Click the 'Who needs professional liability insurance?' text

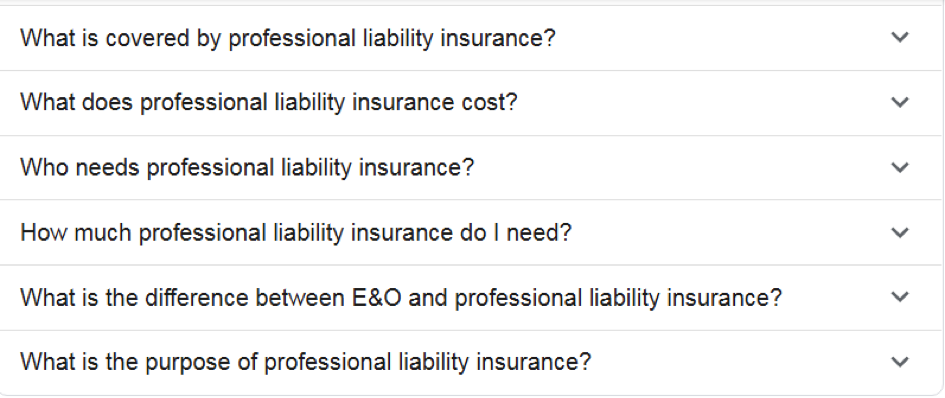coord(247,168)
